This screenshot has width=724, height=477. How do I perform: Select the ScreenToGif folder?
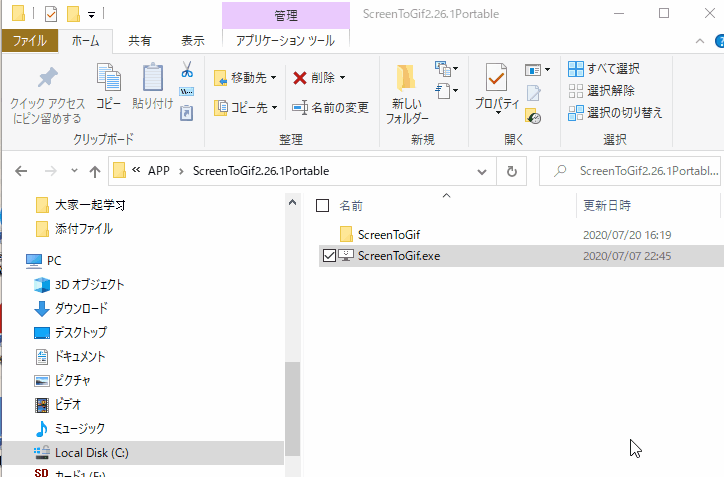389,235
